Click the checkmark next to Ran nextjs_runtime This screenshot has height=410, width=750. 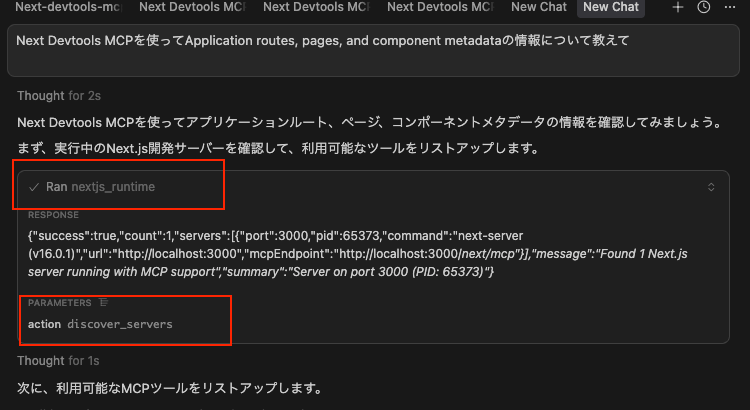click(x=33, y=187)
